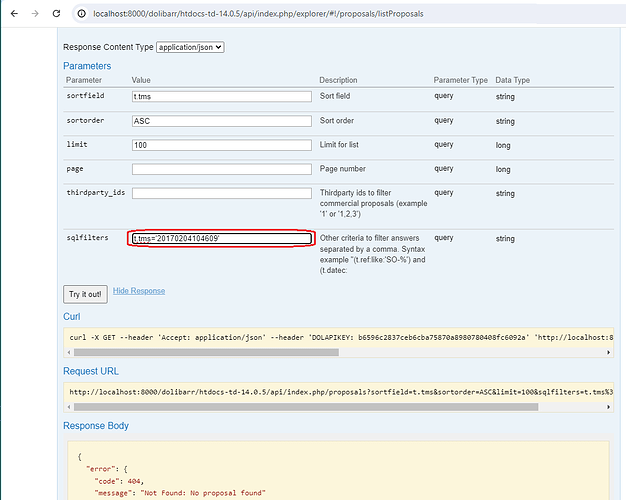
Task: Click the Data Type column header
Action: coord(512,80)
